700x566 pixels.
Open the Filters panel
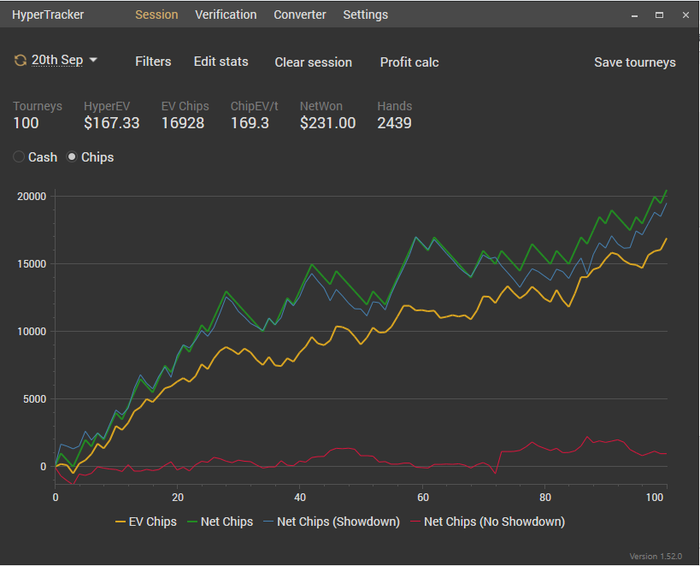pos(153,62)
